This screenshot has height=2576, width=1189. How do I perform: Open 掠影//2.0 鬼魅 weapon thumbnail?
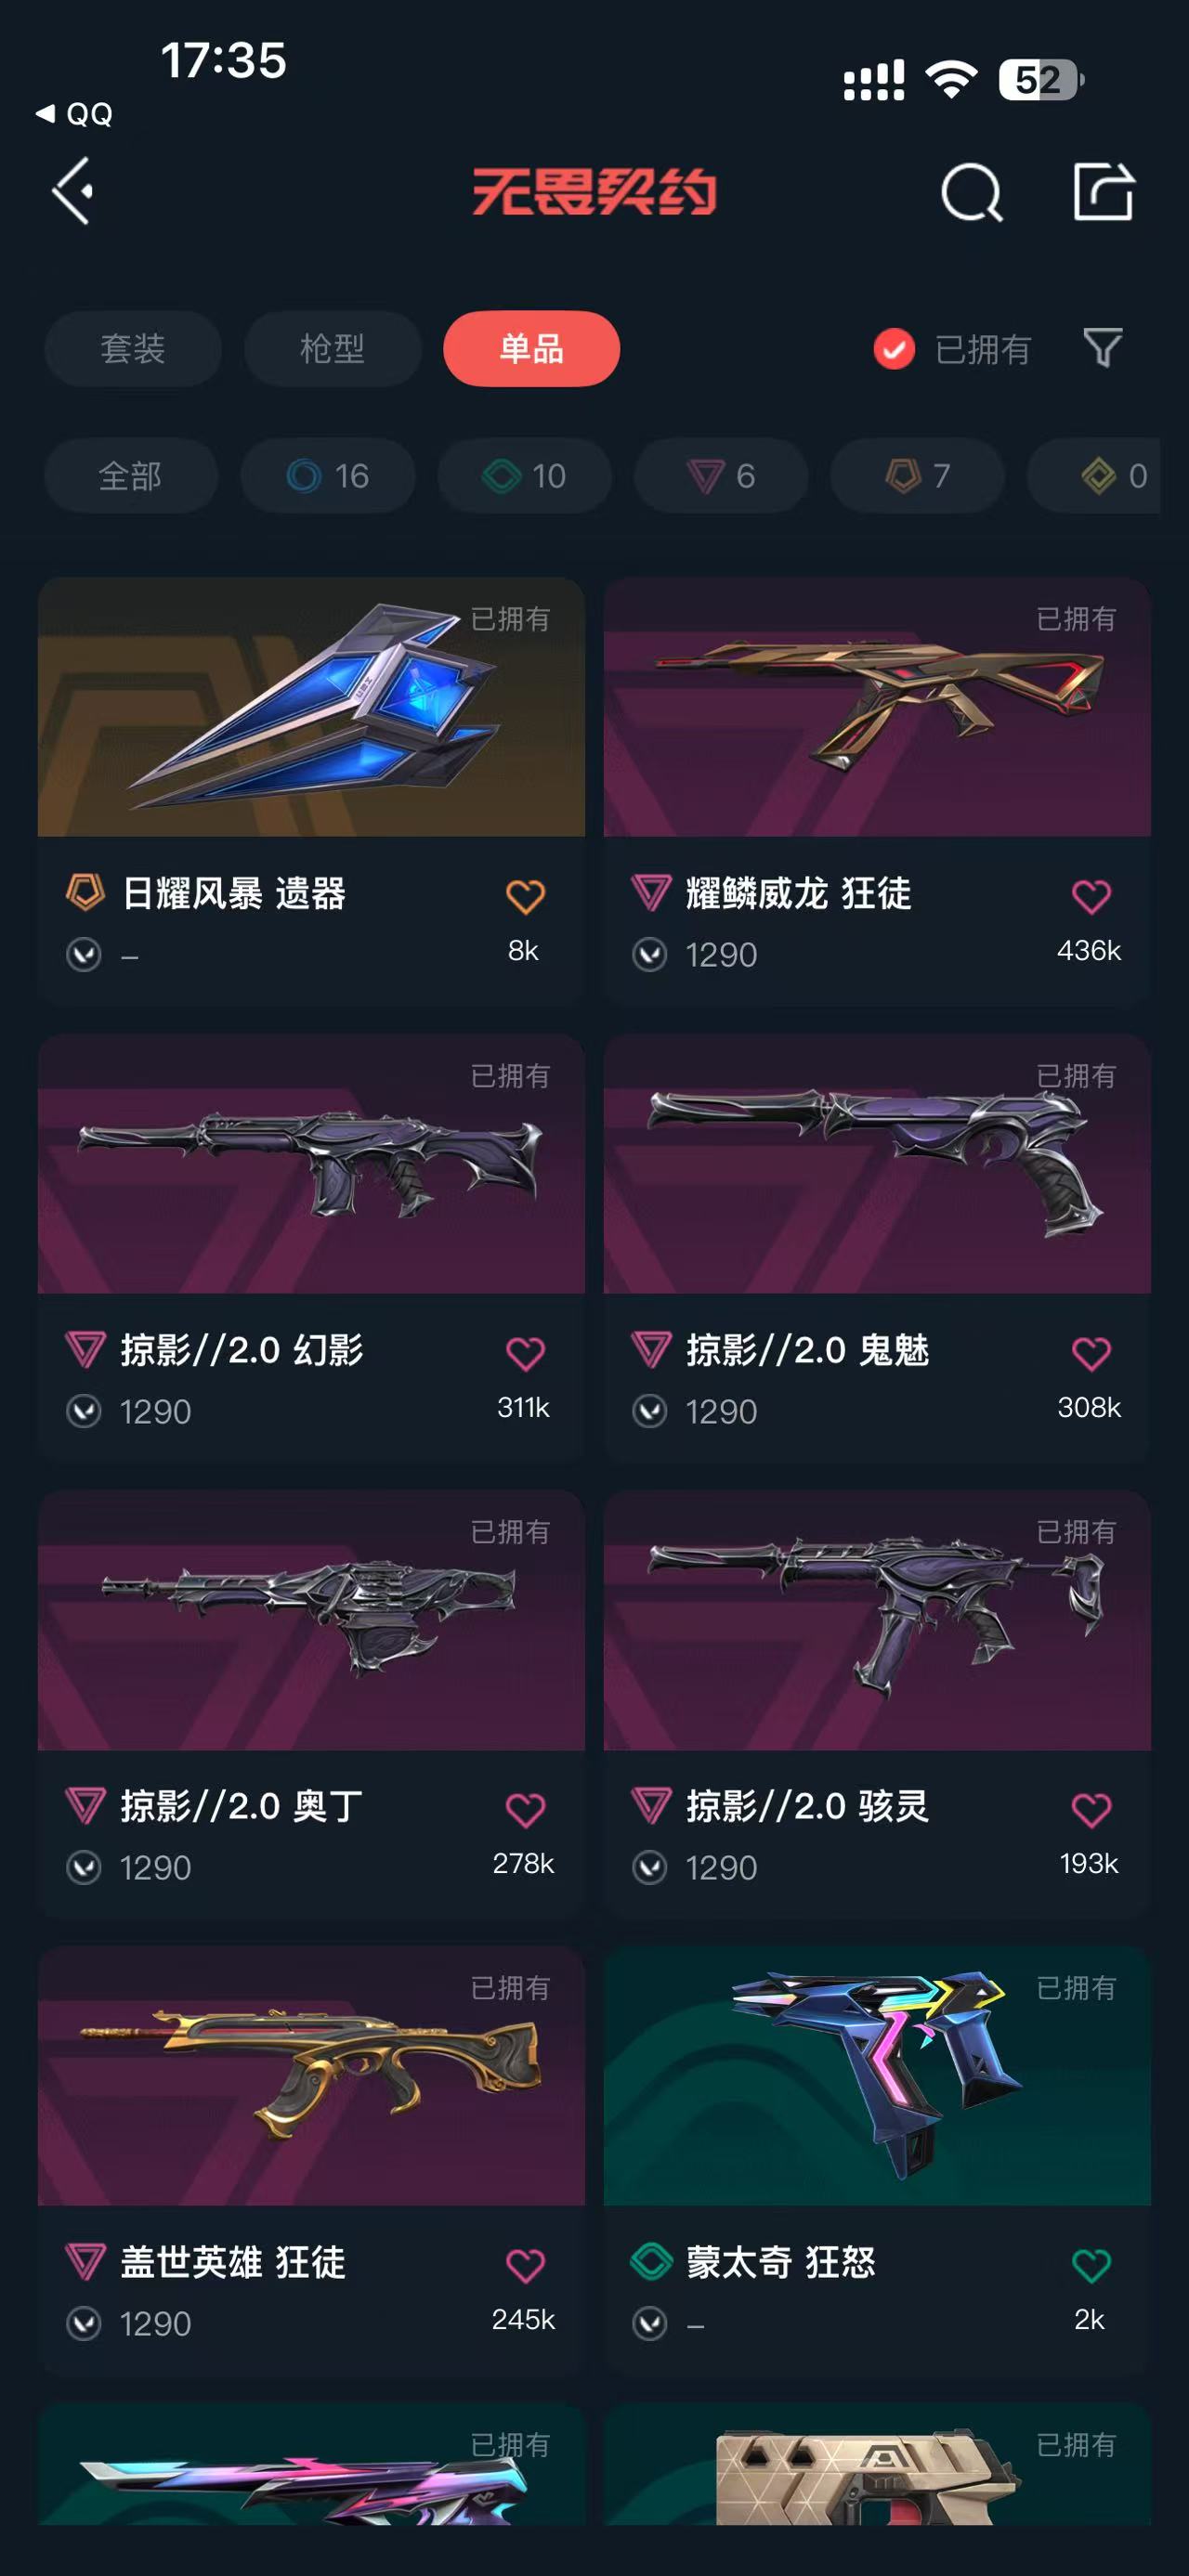(877, 1164)
